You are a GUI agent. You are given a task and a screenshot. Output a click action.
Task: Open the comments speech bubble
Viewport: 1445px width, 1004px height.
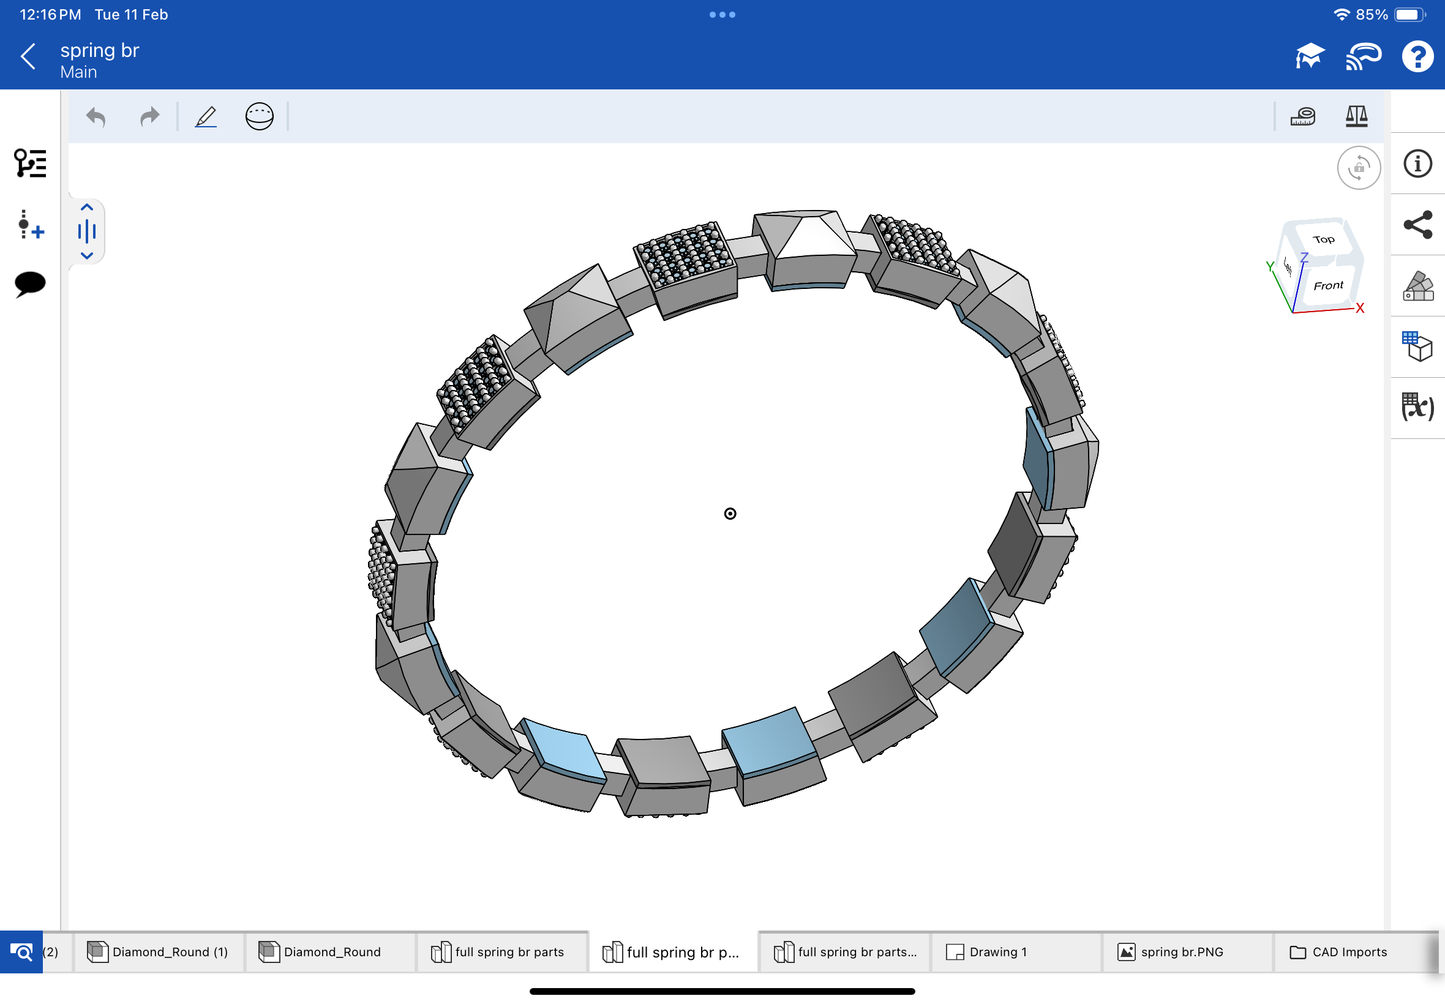[30, 284]
